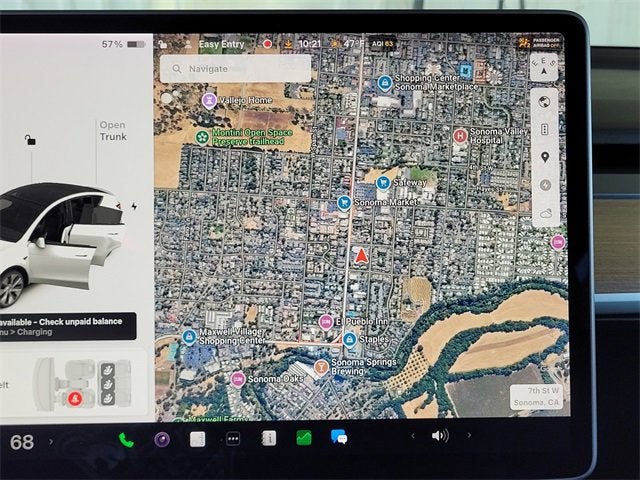Toggle traffic light display on map
This screenshot has height=480, width=640.
[x=545, y=129]
